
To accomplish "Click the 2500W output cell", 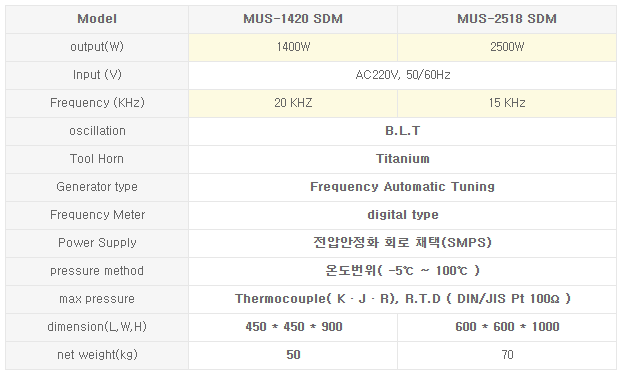I will [507, 47].
